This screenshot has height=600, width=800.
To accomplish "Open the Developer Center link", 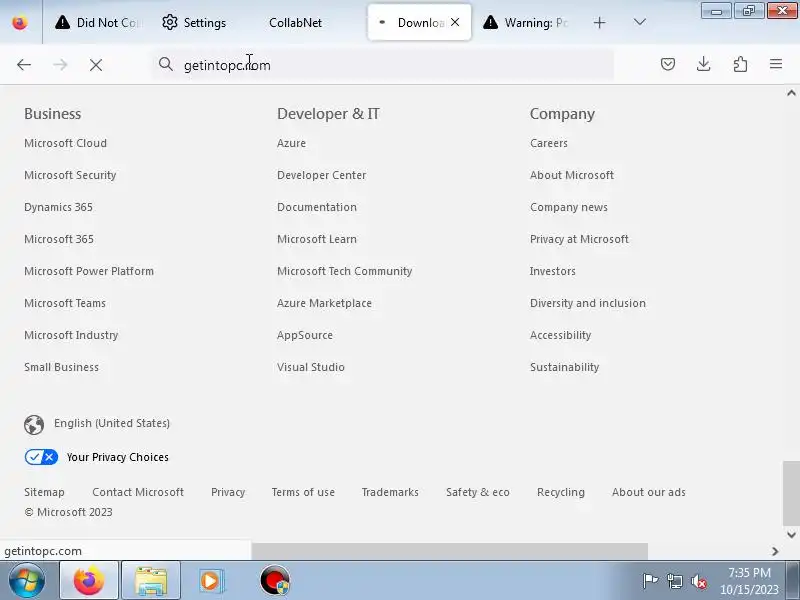I will (x=321, y=175).
